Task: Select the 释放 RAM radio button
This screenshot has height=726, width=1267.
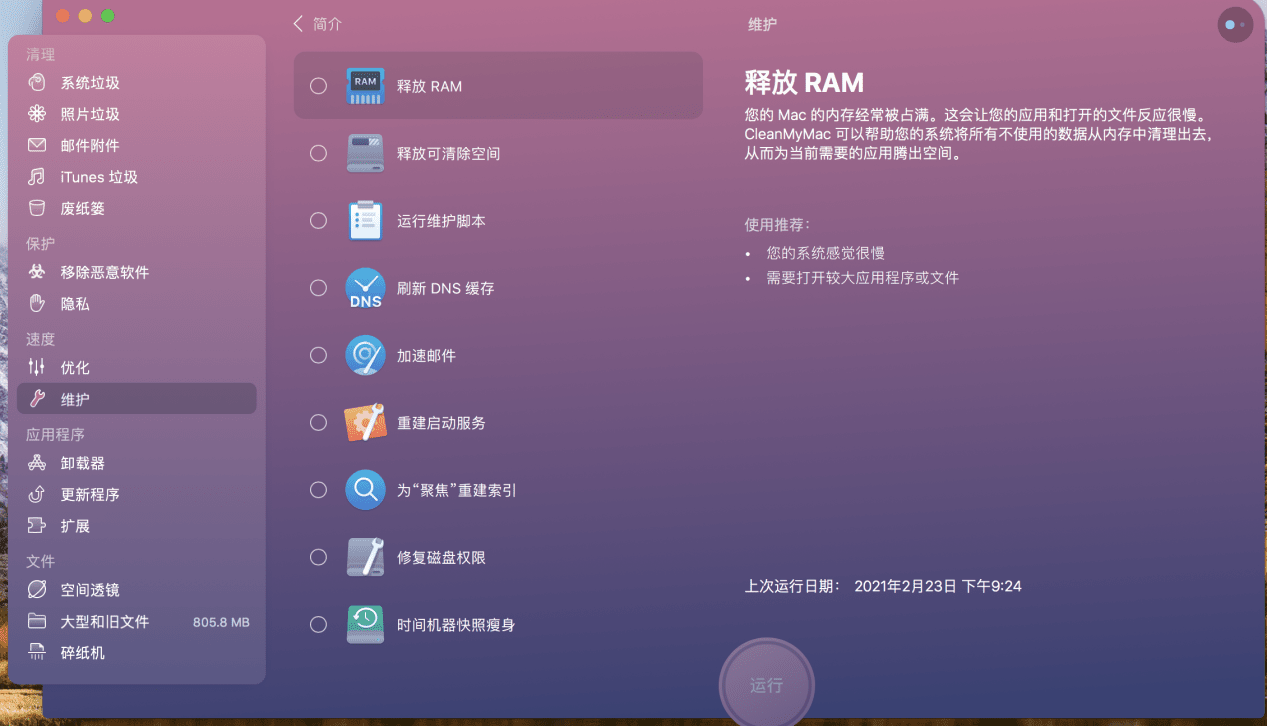Action: pos(318,86)
